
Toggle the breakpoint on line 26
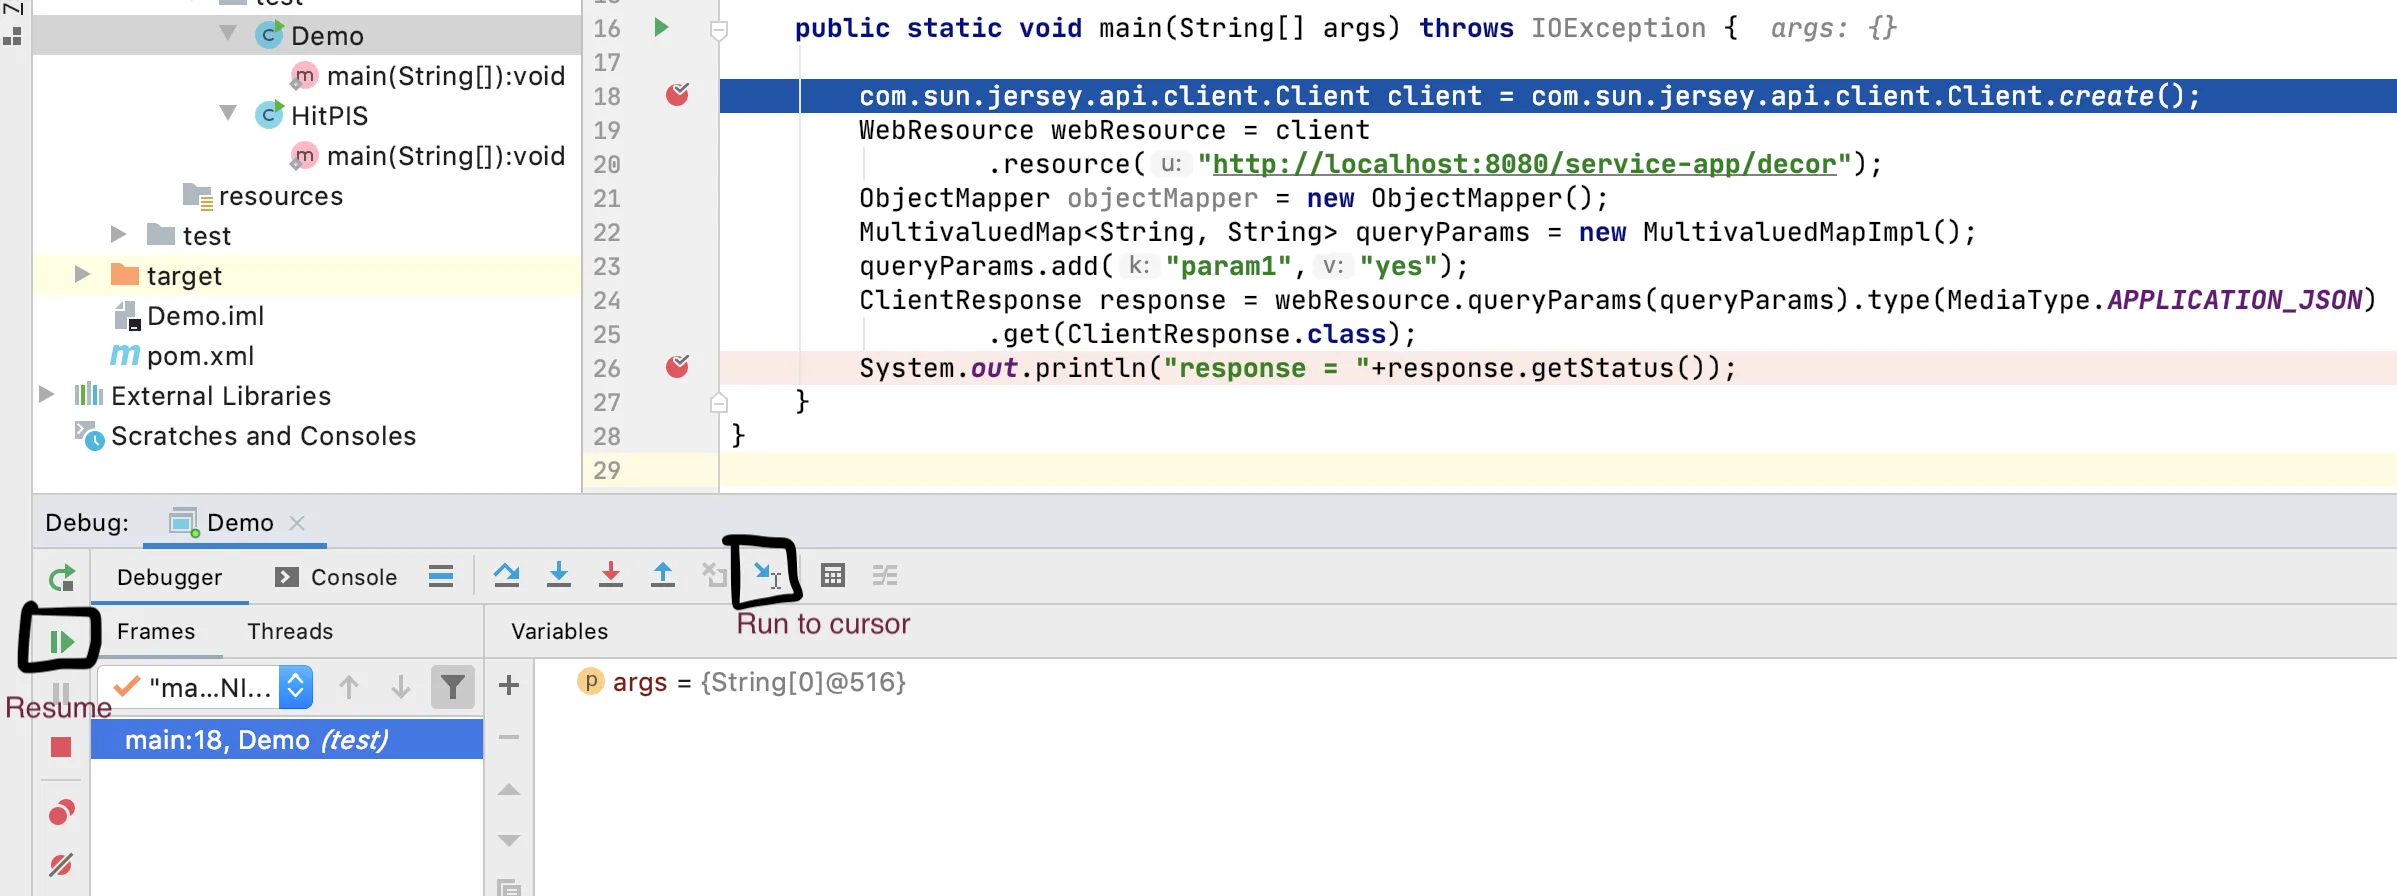point(677,366)
